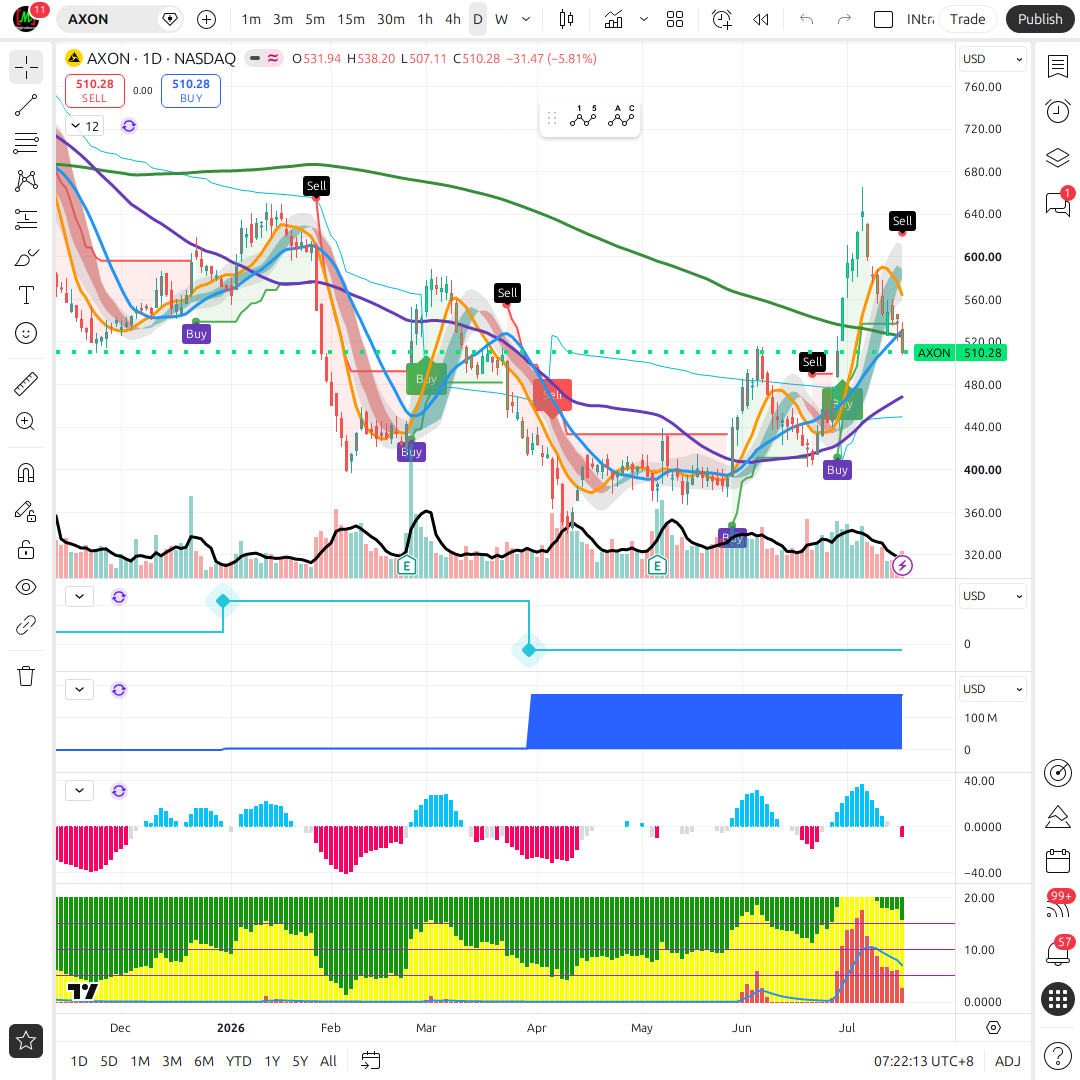Viewport: 1080px width, 1080px height.
Task: Open go to date calendar icon
Action: coord(371,1061)
